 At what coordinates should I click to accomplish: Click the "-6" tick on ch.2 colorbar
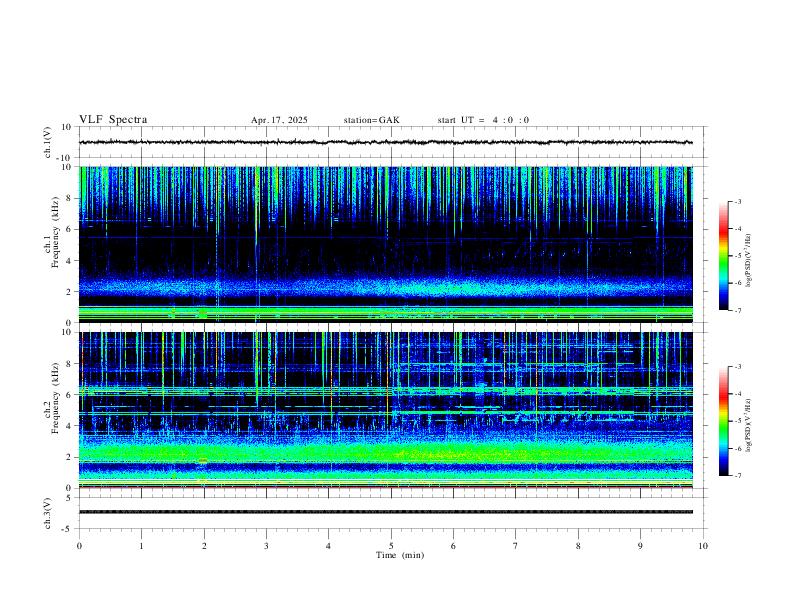click(738, 448)
